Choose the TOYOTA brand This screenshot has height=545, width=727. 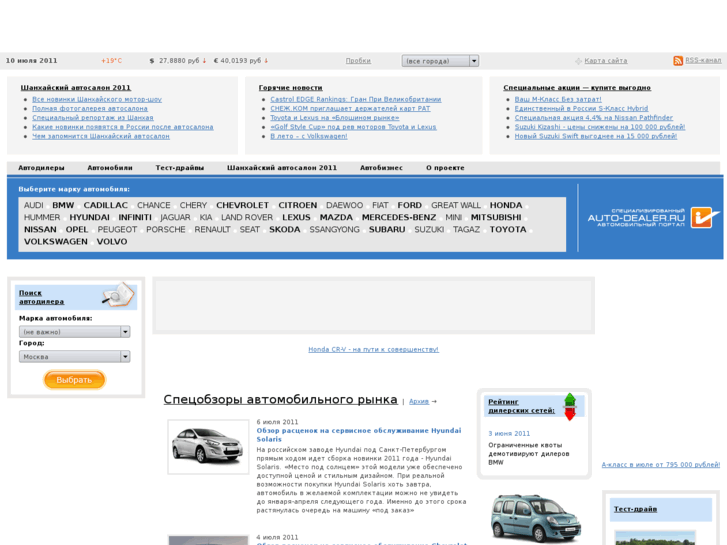(508, 229)
